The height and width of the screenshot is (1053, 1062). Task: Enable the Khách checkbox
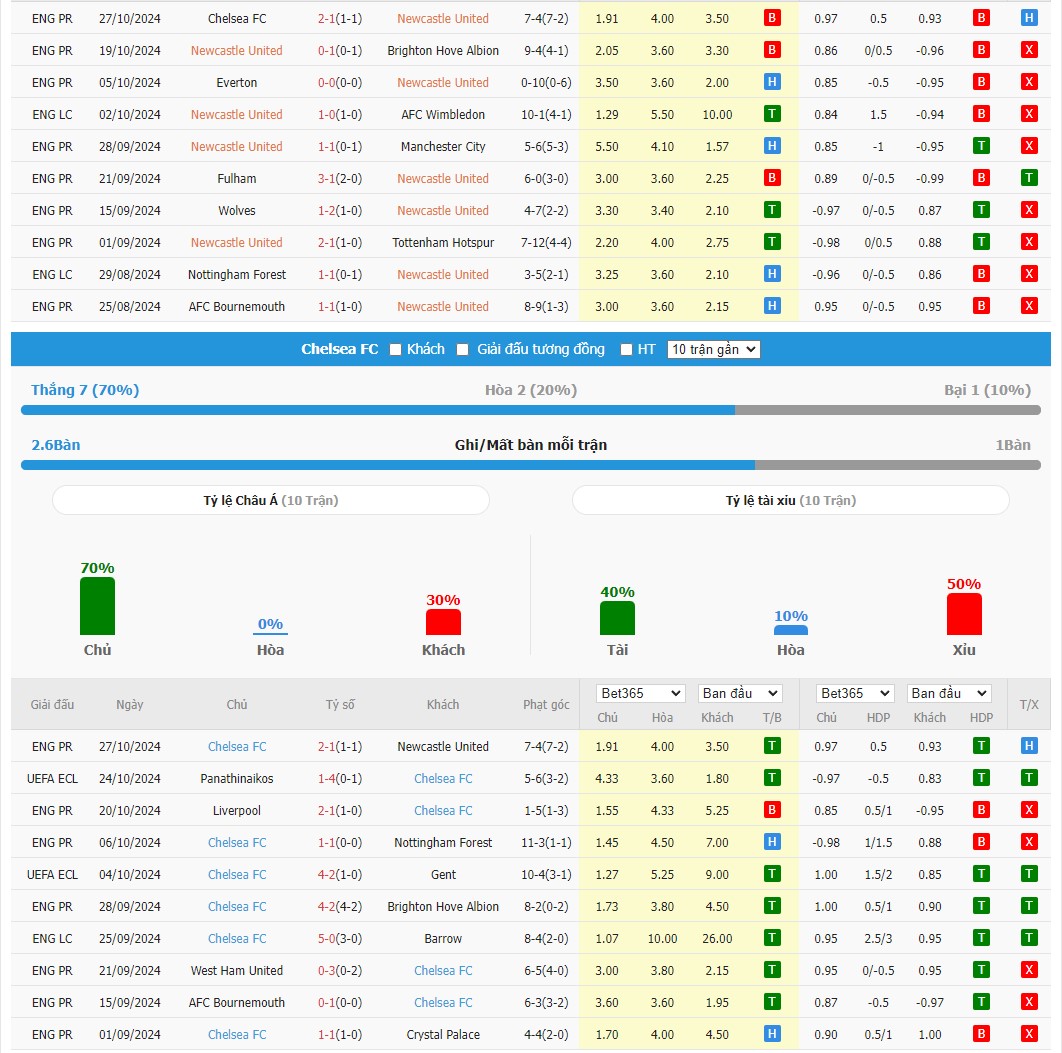coord(396,349)
